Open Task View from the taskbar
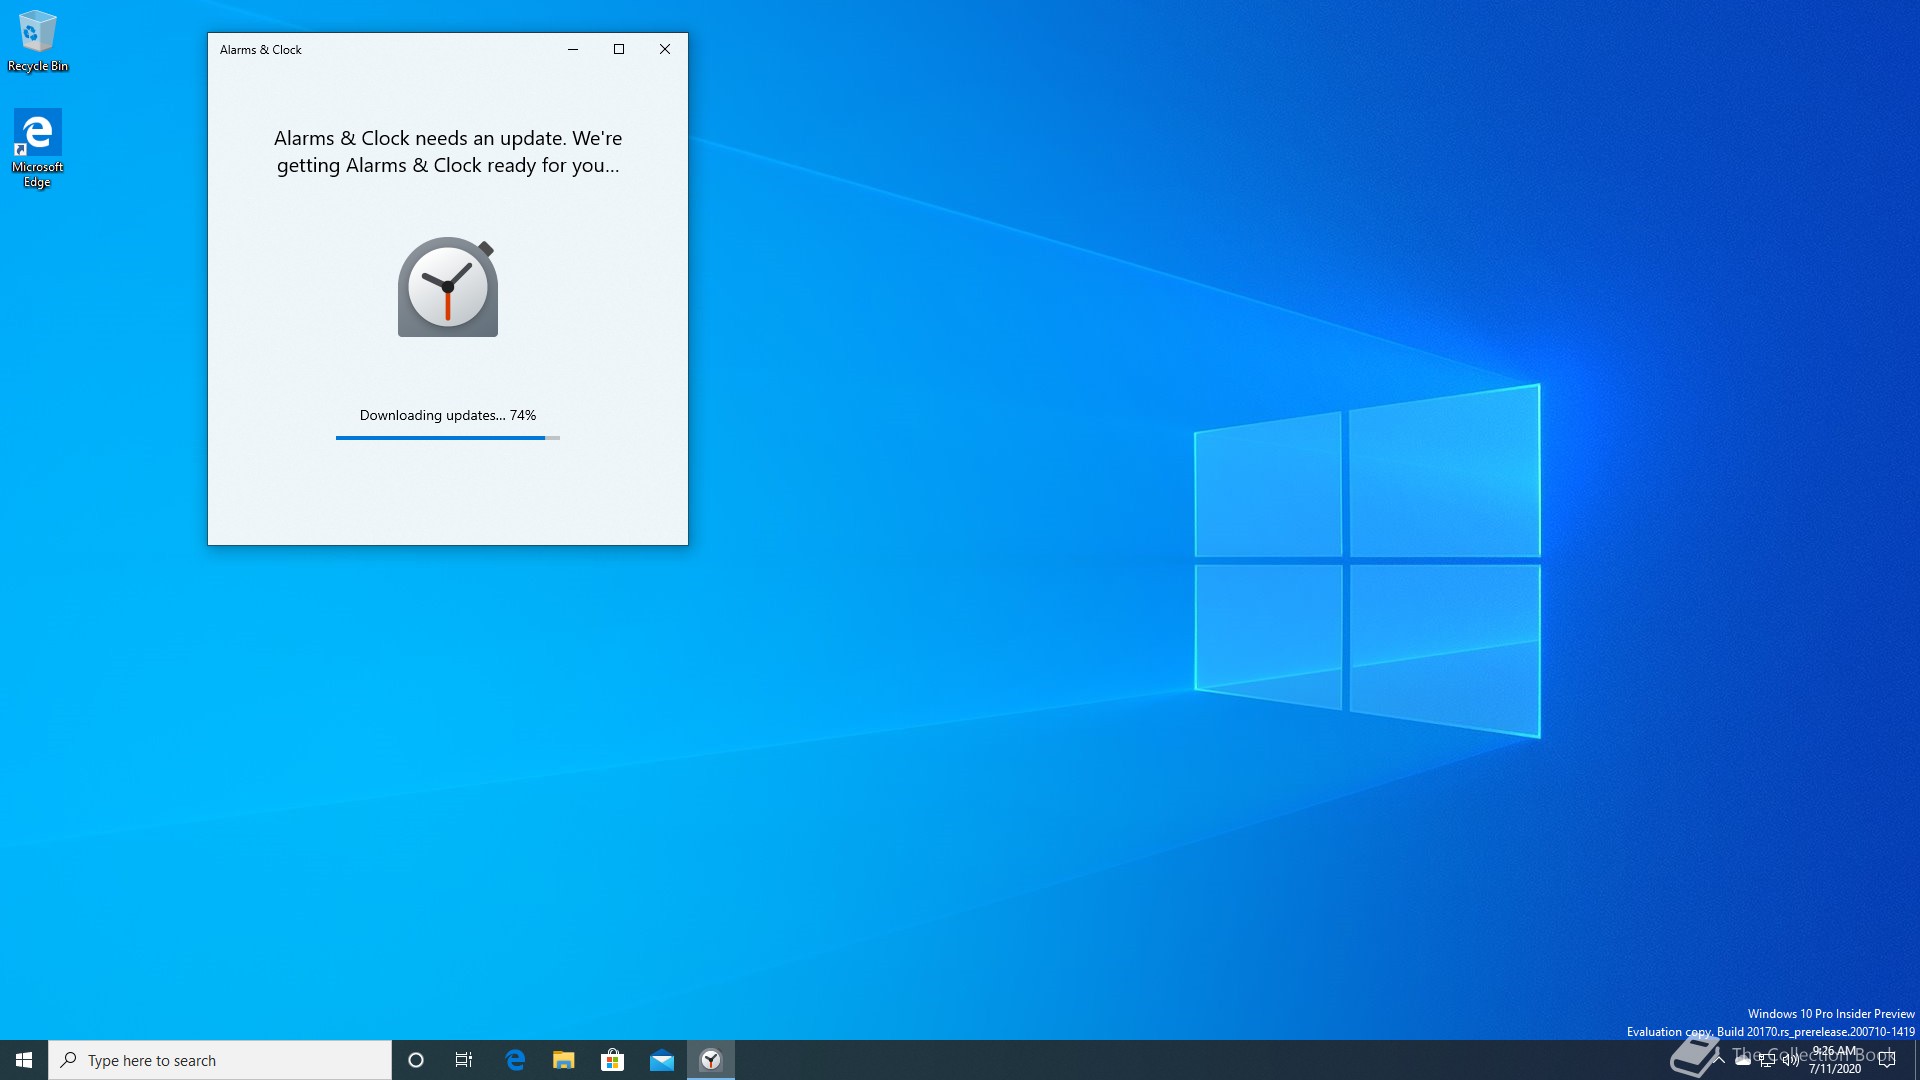 click(464, 1060)
